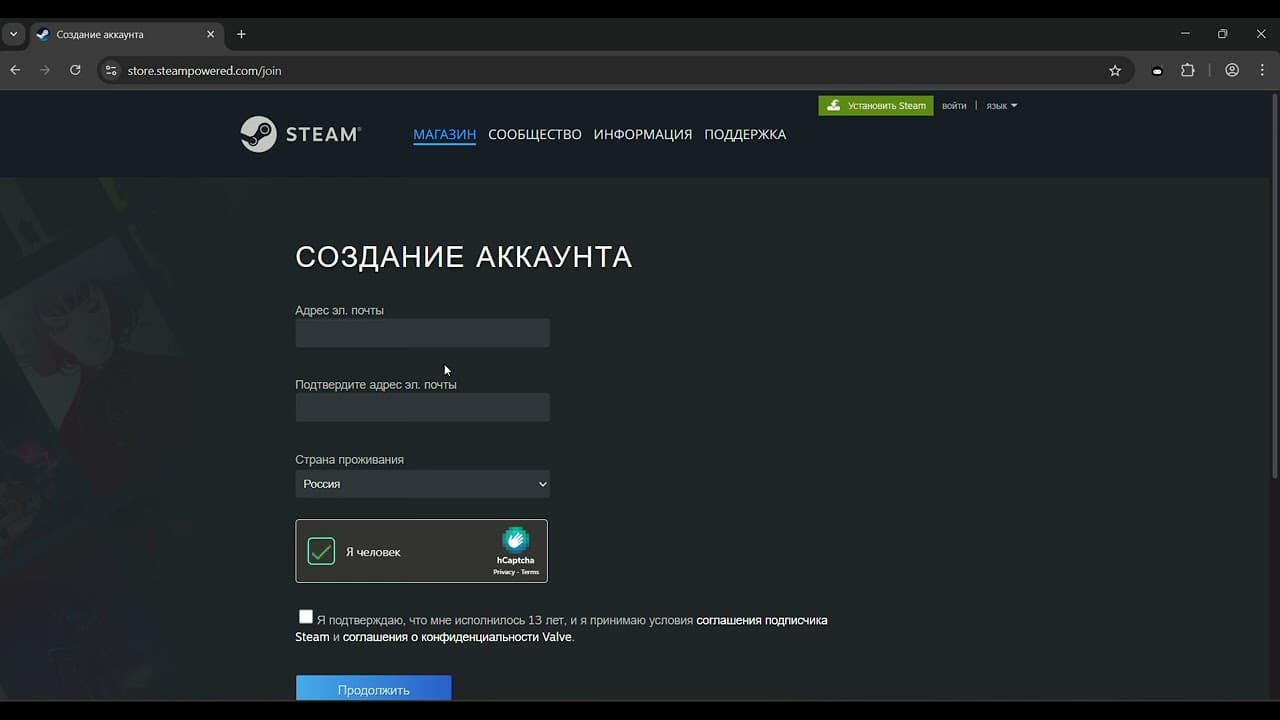Screen dimensions: 1280x720
Task: Open the язык language dropdown
Action: pos(1001,105)
